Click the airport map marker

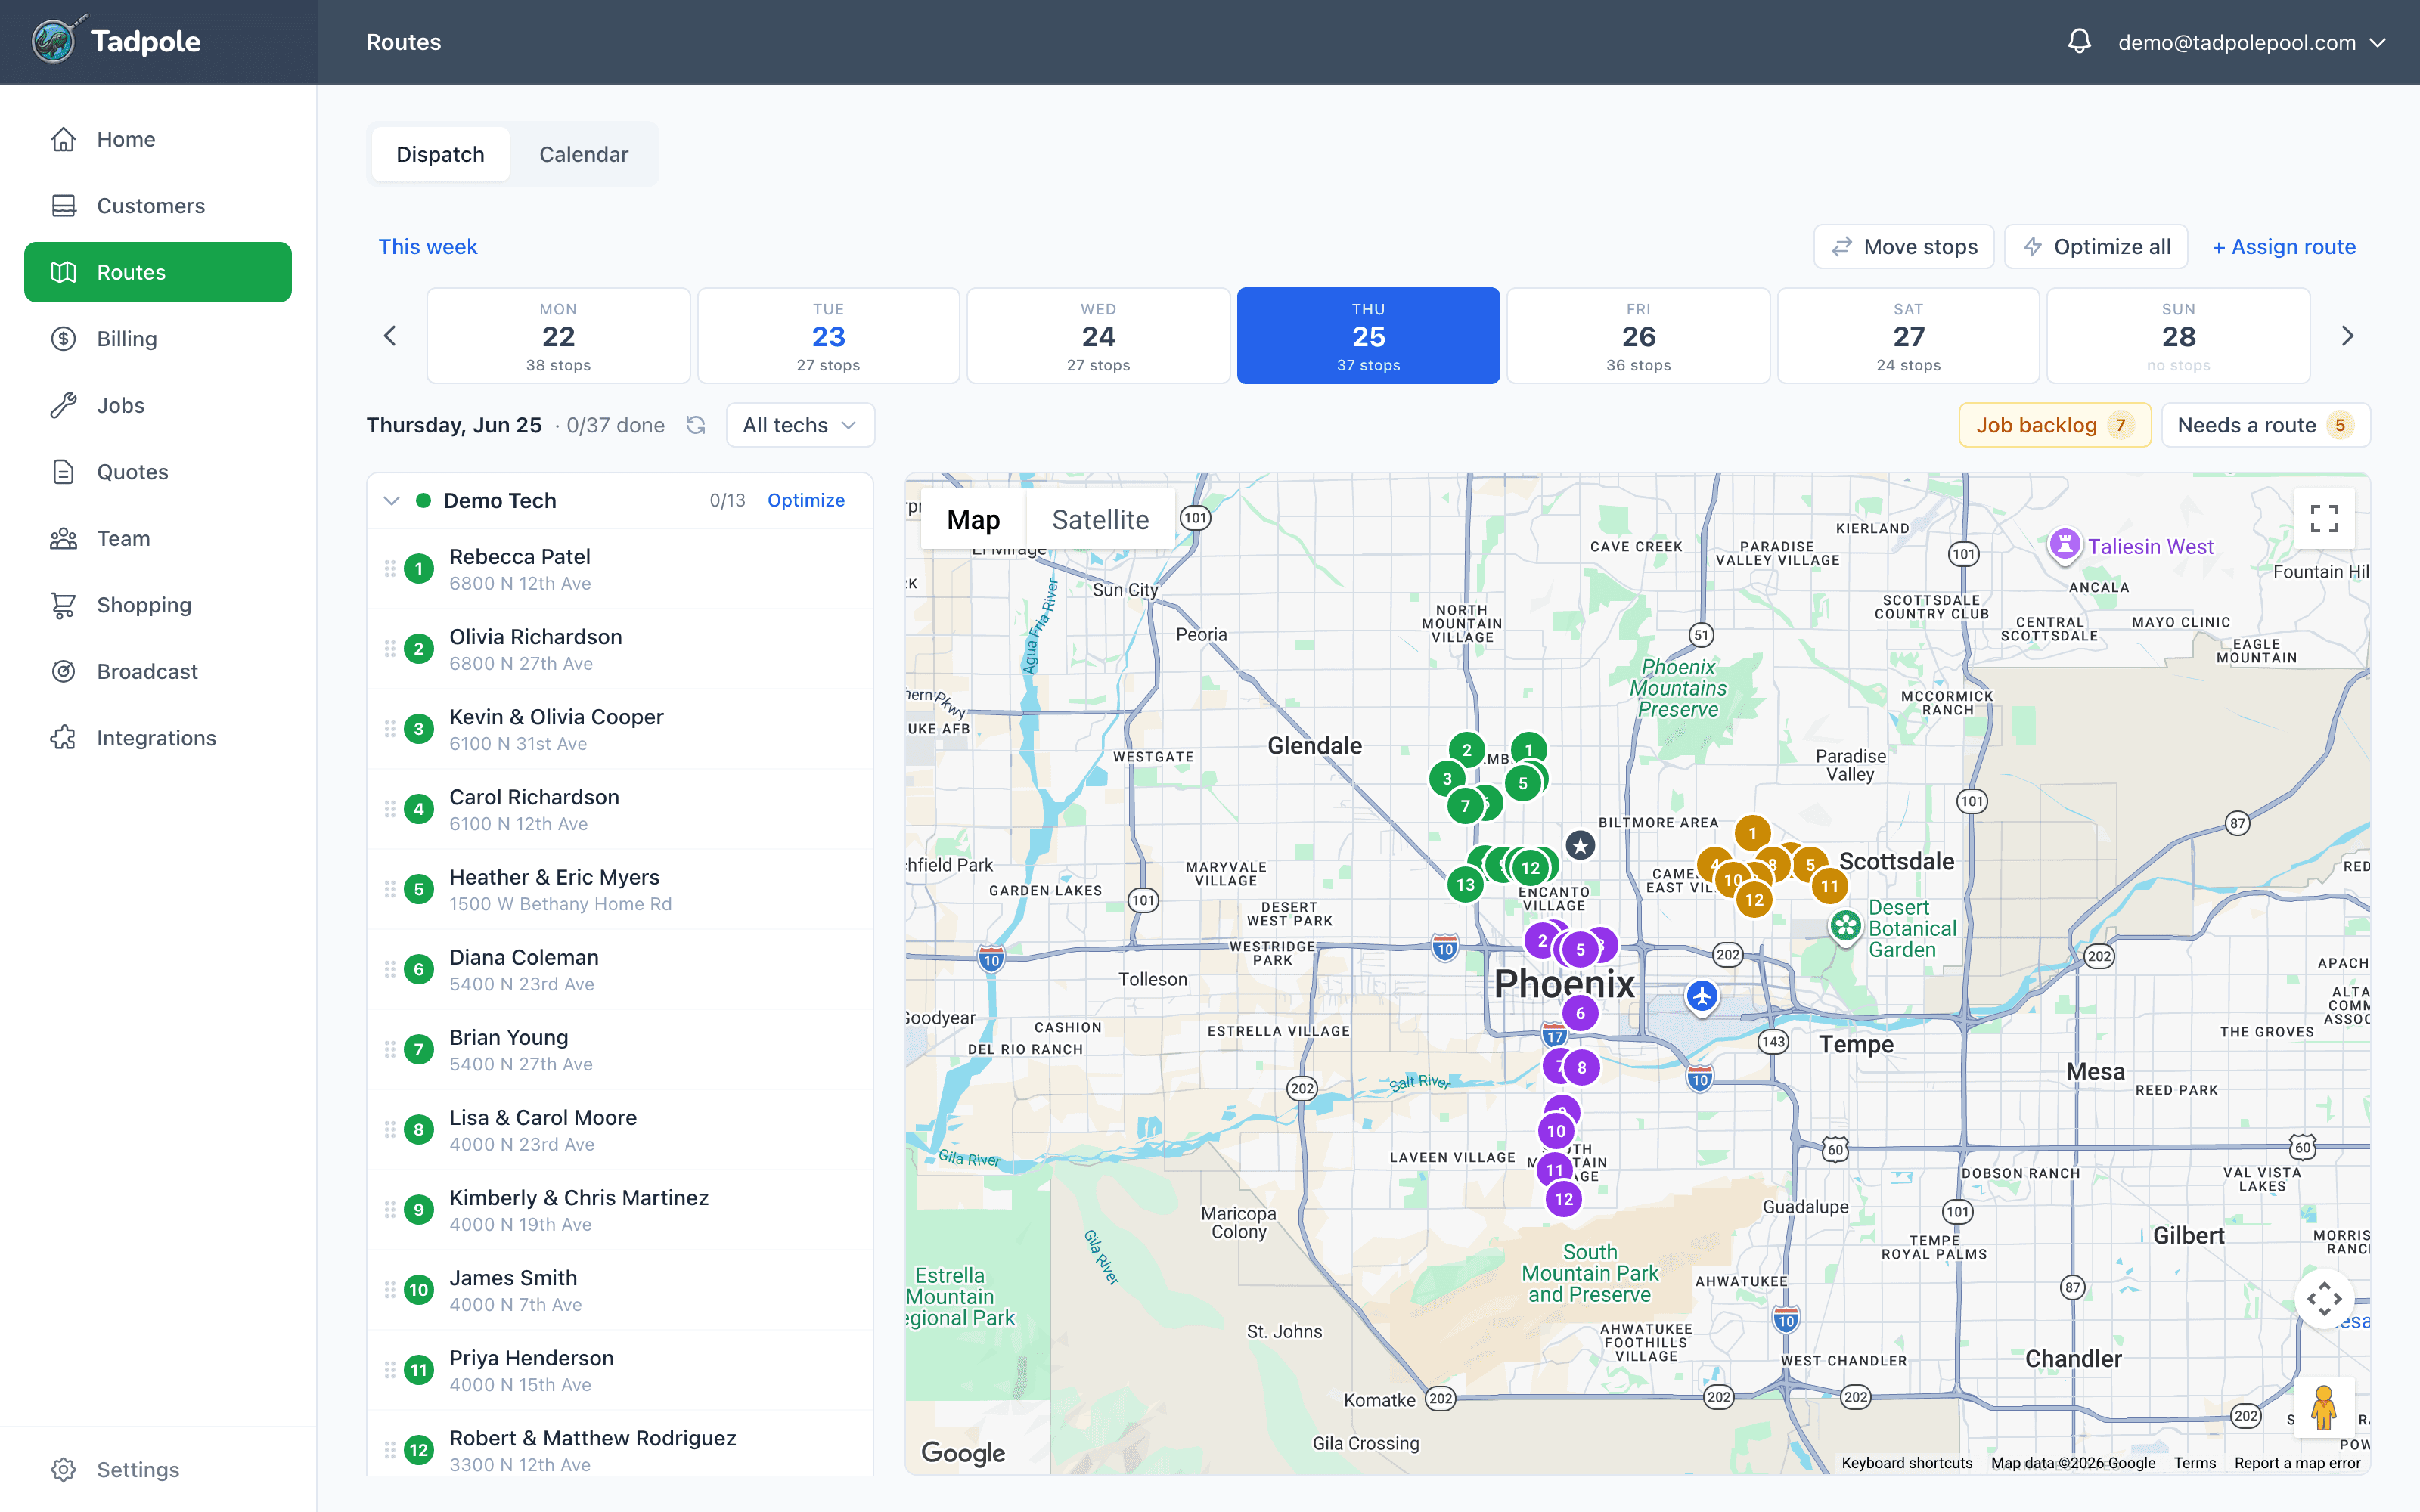pyautogui.click(x=1702, y=997)
